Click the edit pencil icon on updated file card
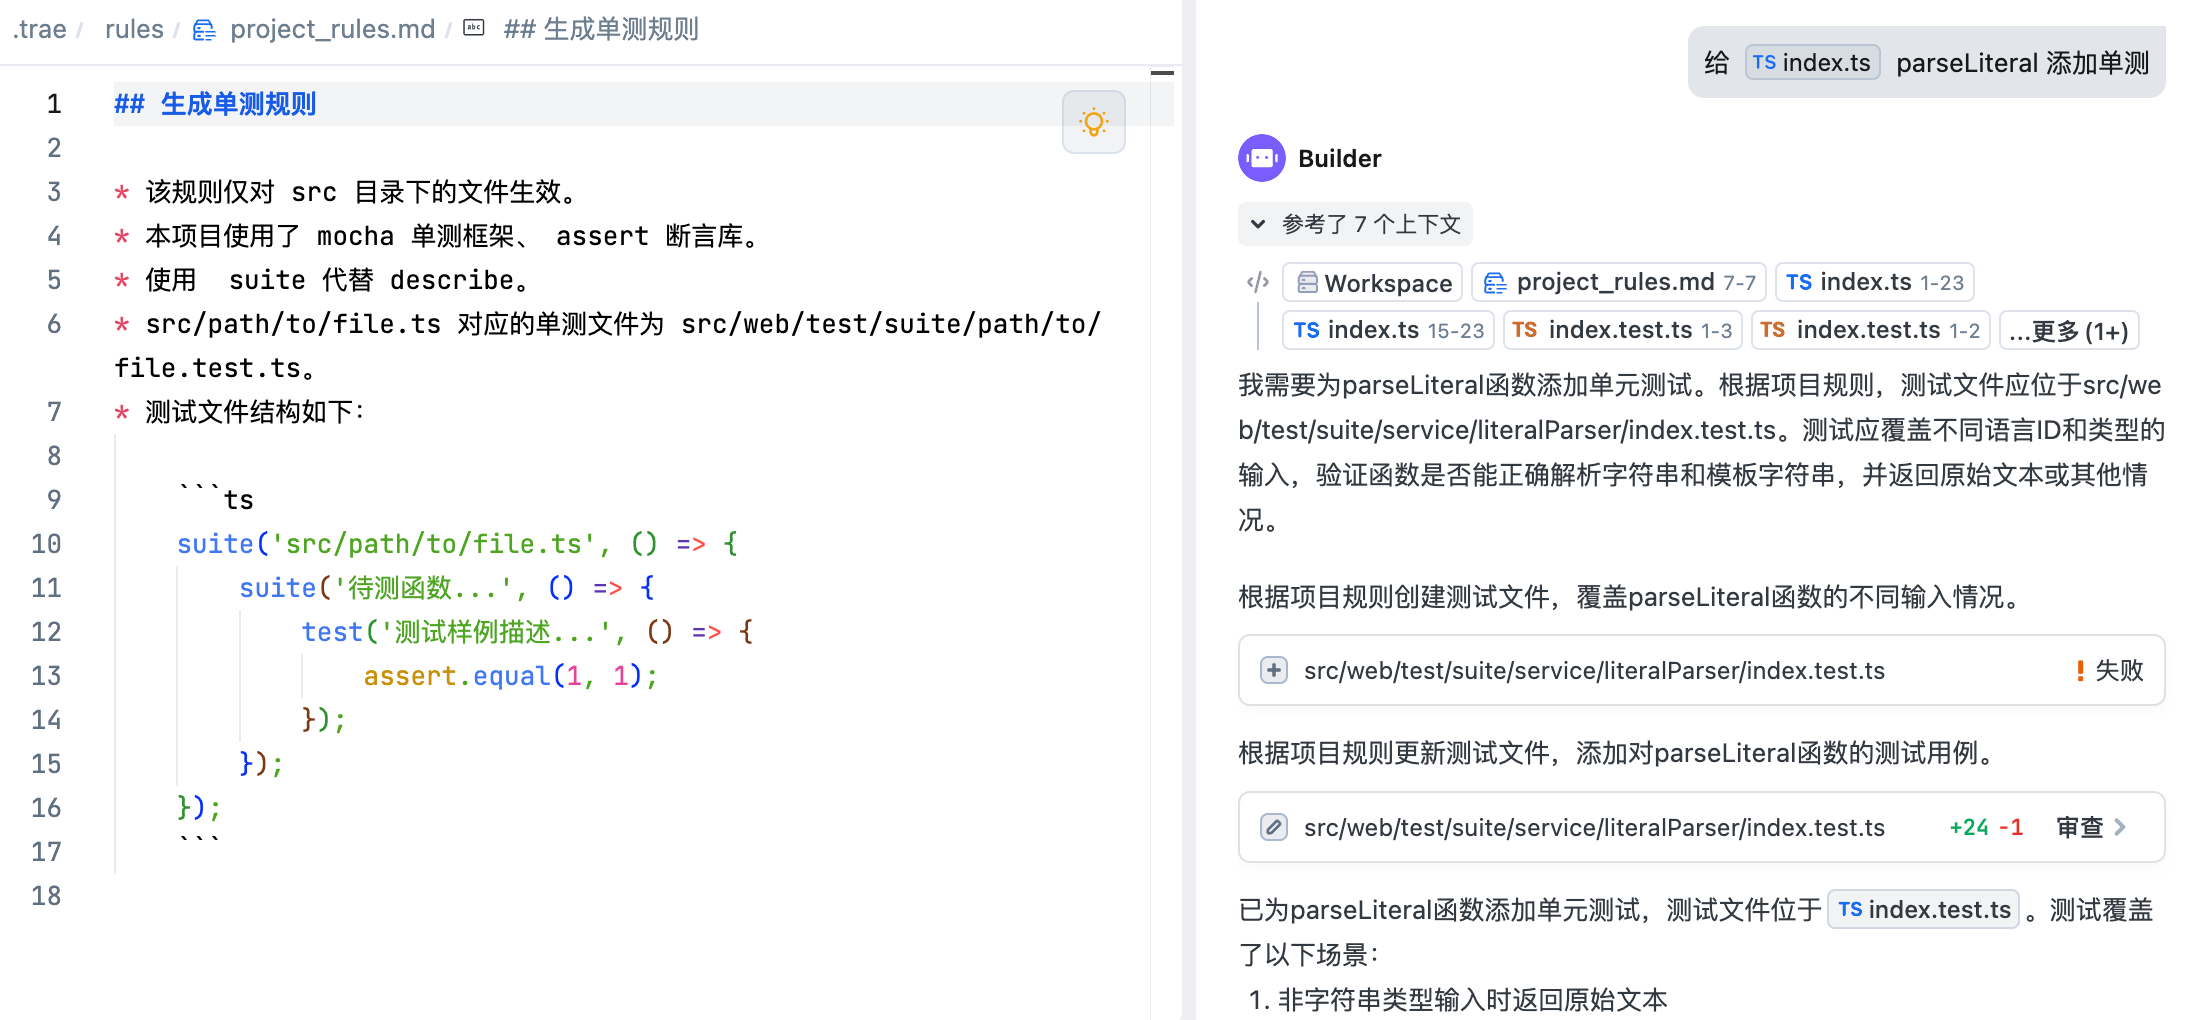This screenshot has width=2210, height=1020. 1273,827
